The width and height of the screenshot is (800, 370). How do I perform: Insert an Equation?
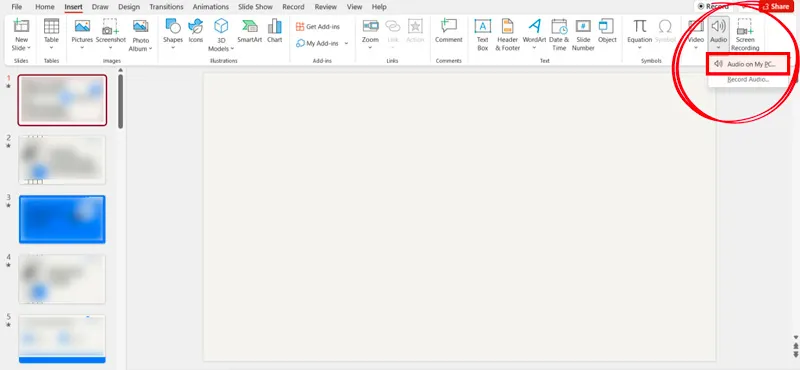[640, 34]
